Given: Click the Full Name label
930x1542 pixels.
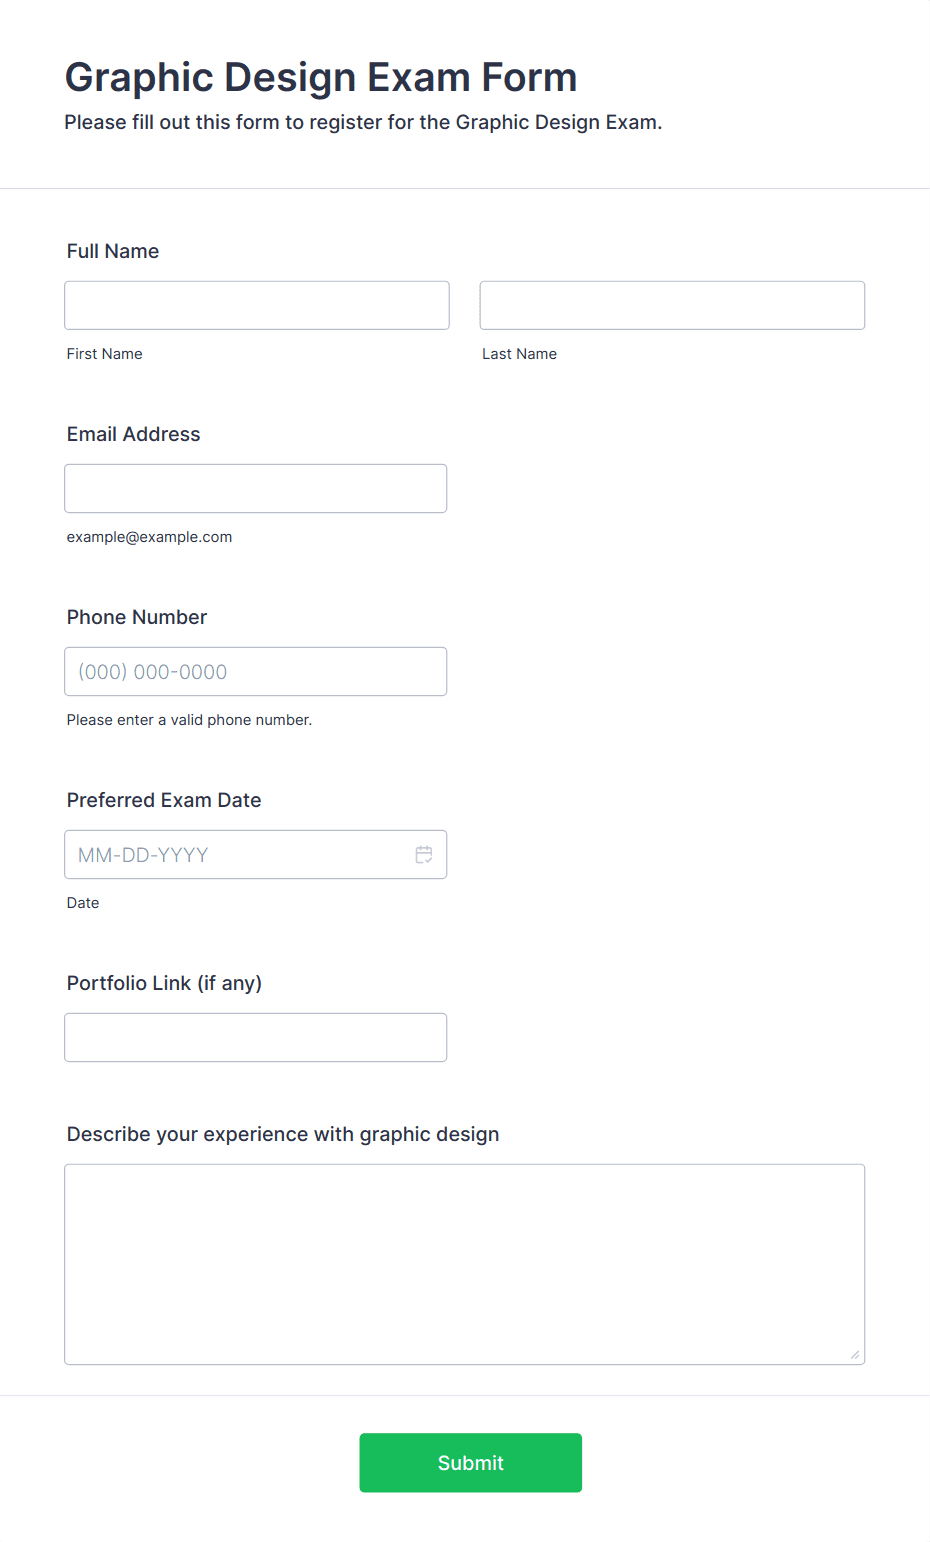Looking at the screenshot, I should tap(113, 251).
